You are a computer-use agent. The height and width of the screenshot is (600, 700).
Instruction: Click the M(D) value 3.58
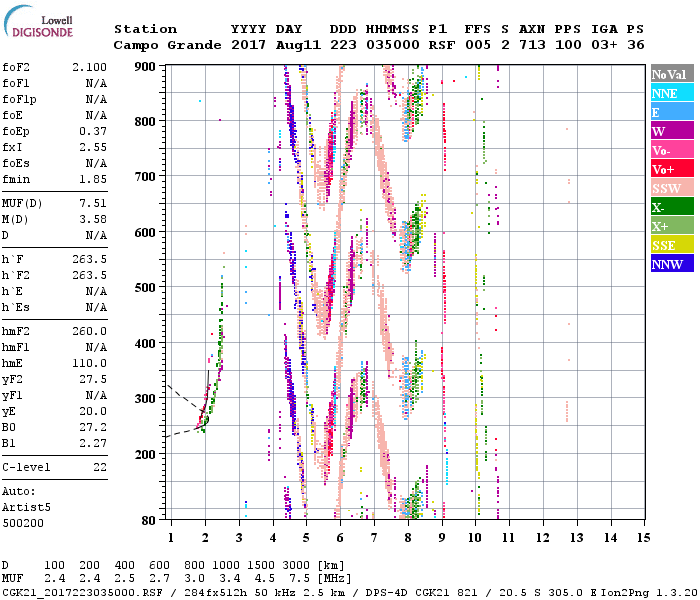[x=93, y=219]
